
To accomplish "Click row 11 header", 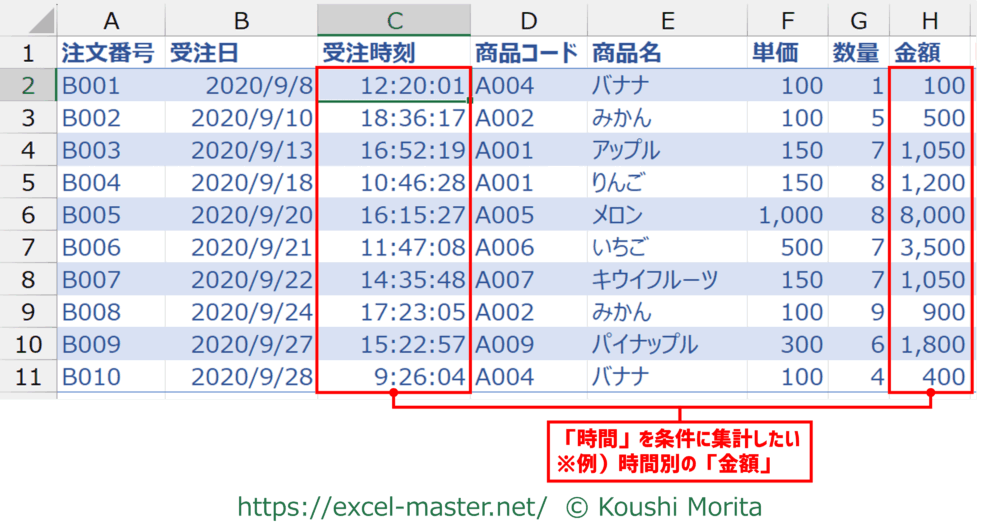I will pyautogui.click(x=28, y=378).
